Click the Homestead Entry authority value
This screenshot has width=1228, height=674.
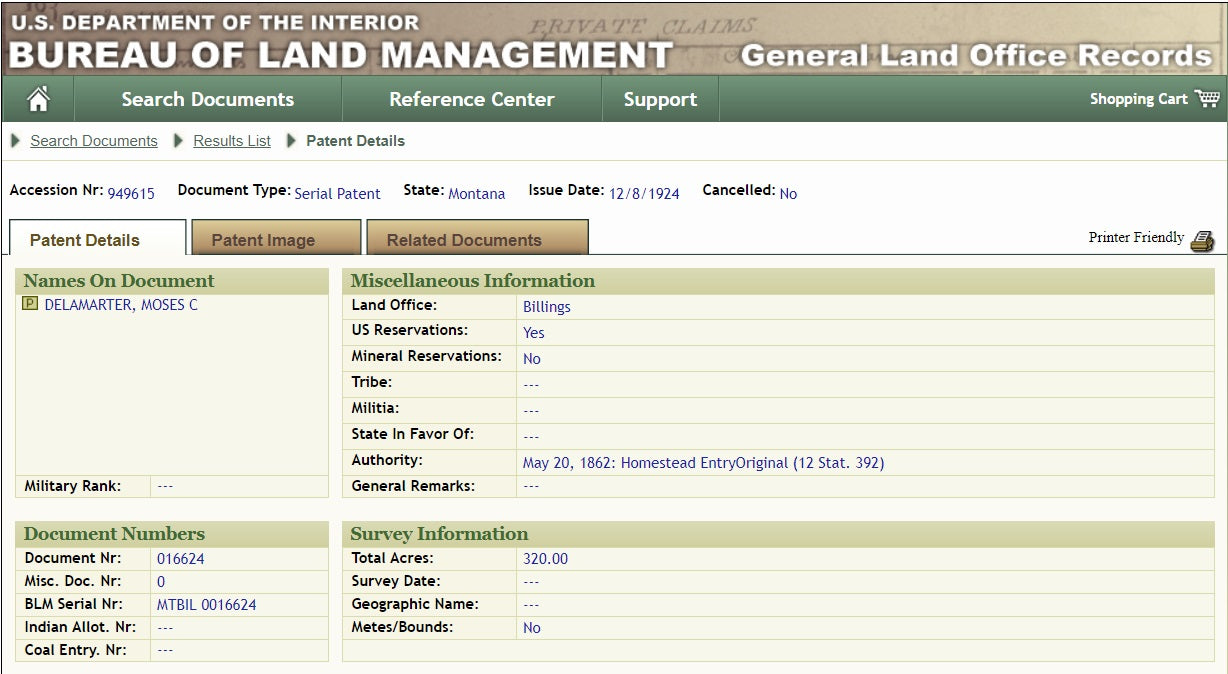[x=703, y=463]
